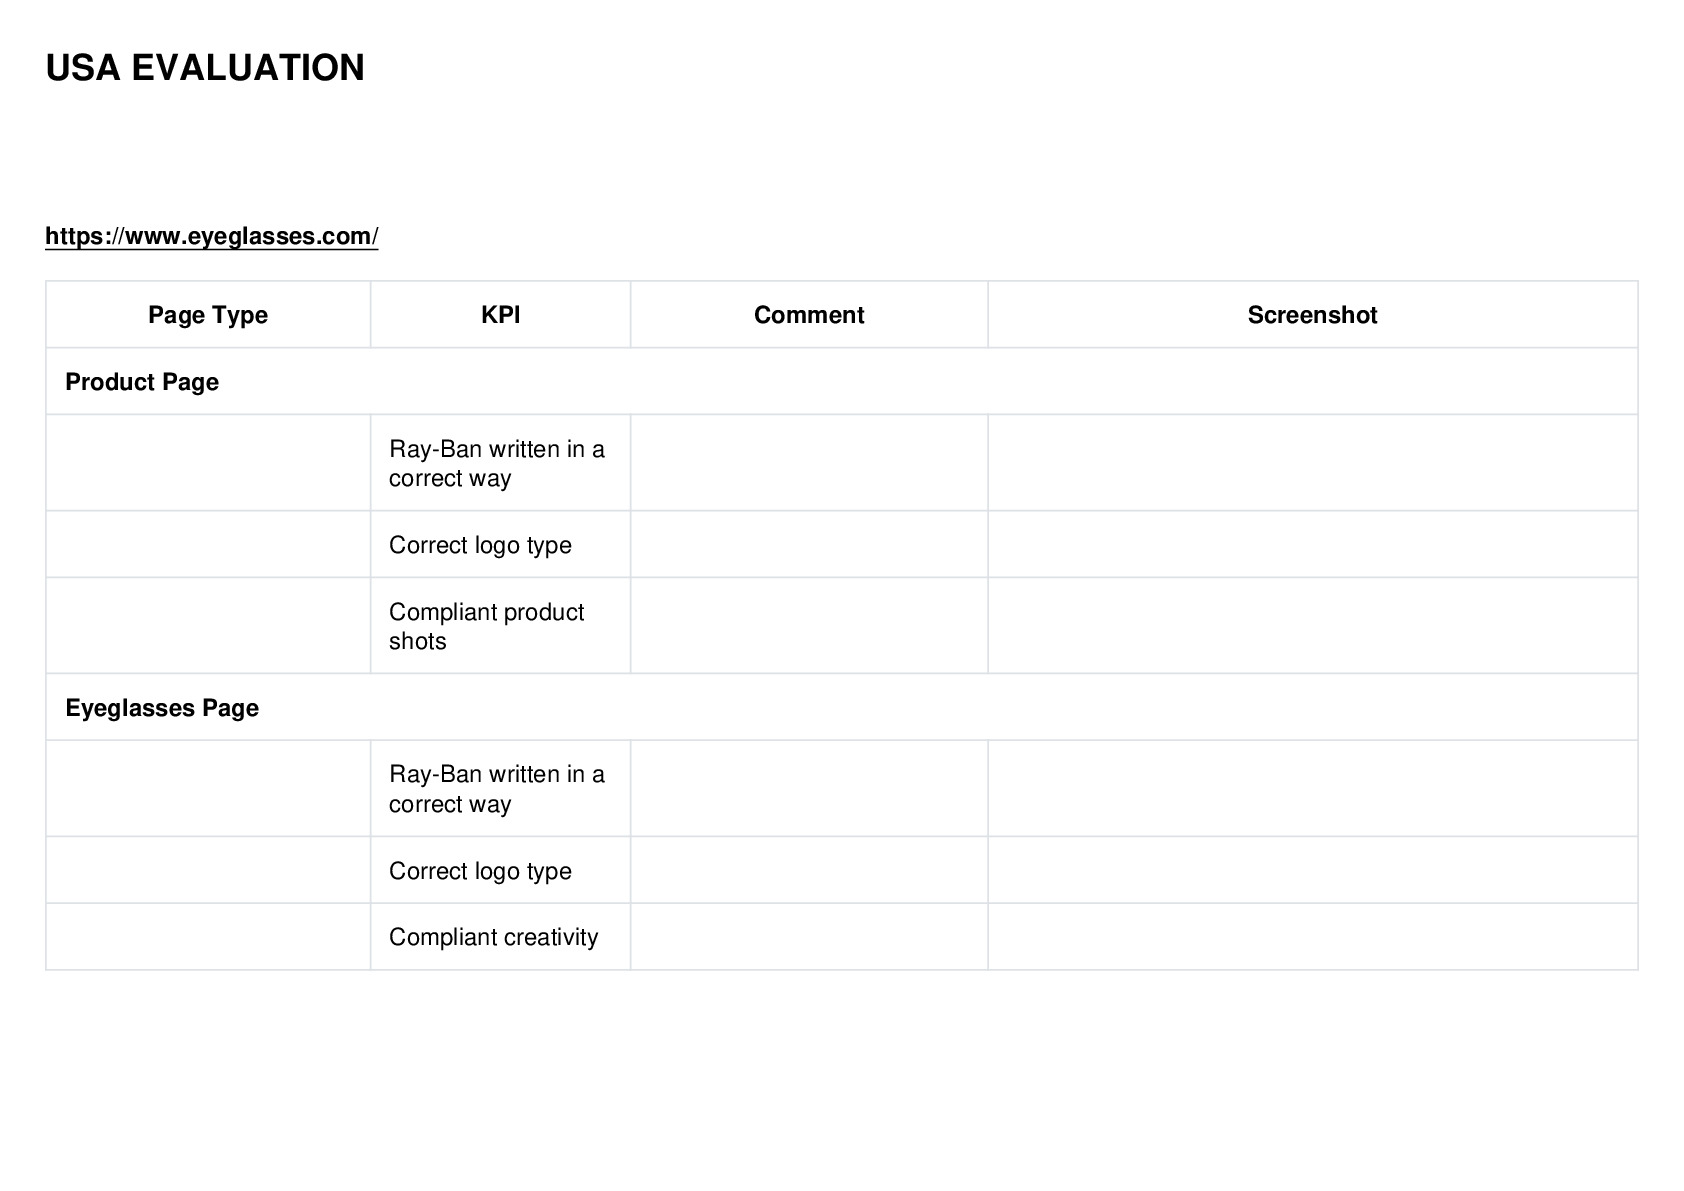The width and height of the screenshot is (1684, 1191).
Task: Click Comment cell beside Compliant product shots
Action: (809, 626)
